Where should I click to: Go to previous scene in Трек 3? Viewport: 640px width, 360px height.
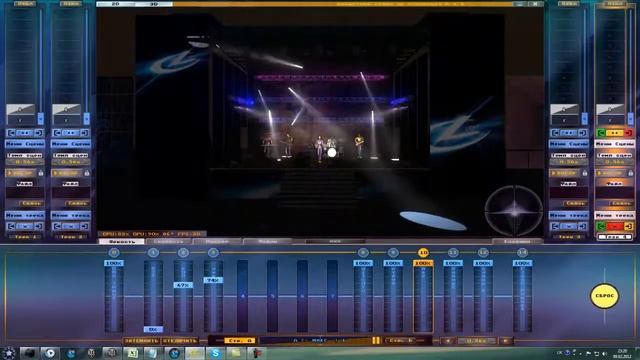pyautogui.click(x=555, y=133)
